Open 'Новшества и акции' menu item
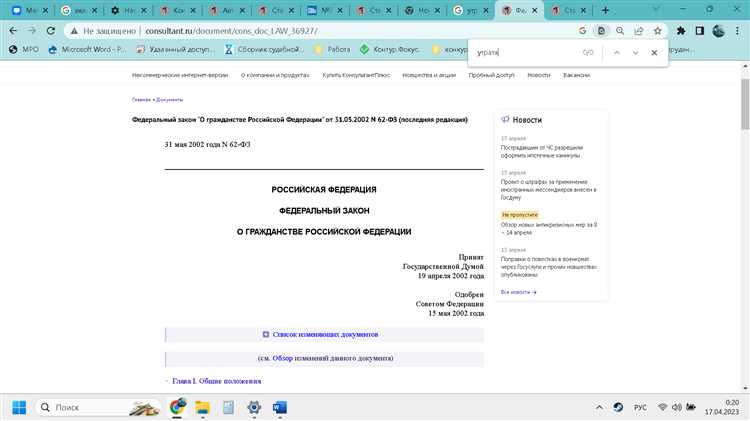Screen dimensions: 750x421 429,75
